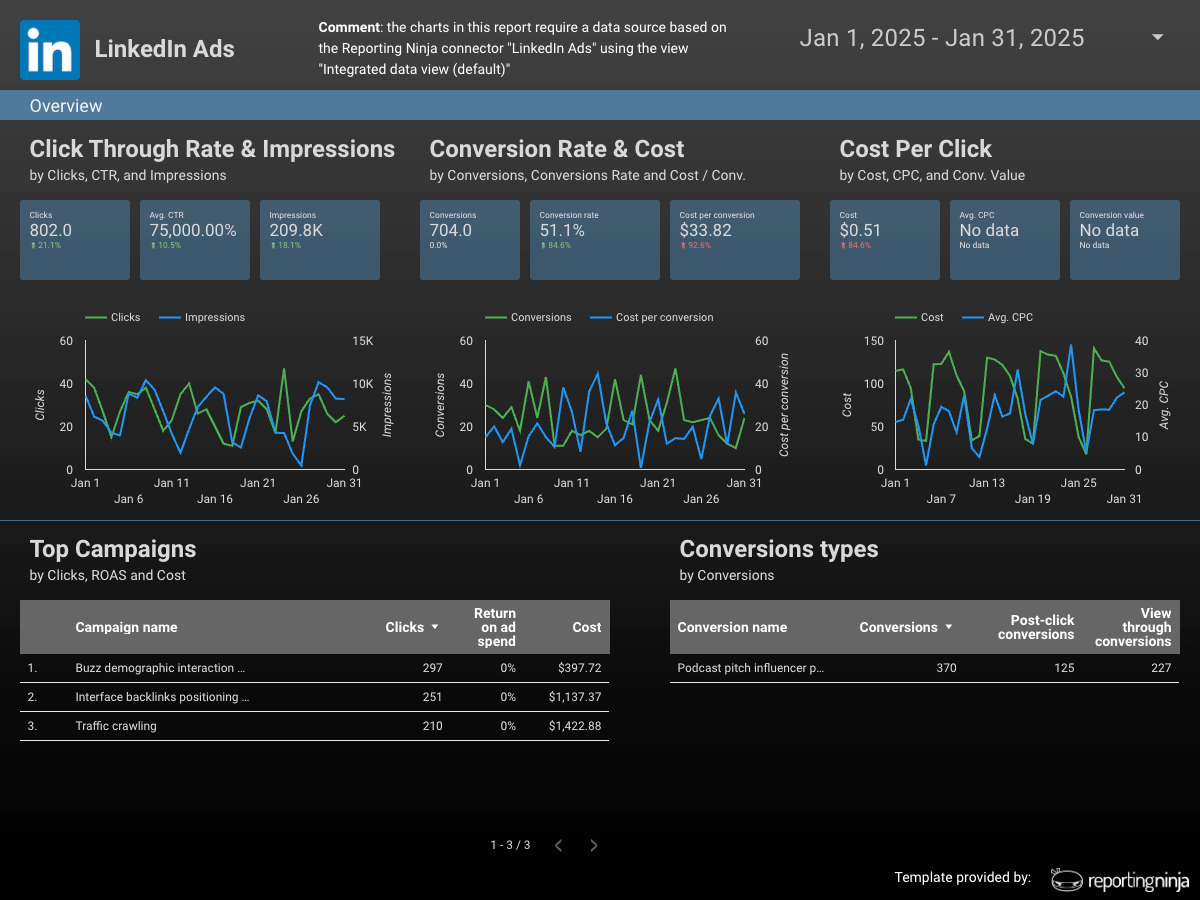Click the 297 clicks cell
The width and height of the screenshot is (1200, 900).
coord(432,668)
